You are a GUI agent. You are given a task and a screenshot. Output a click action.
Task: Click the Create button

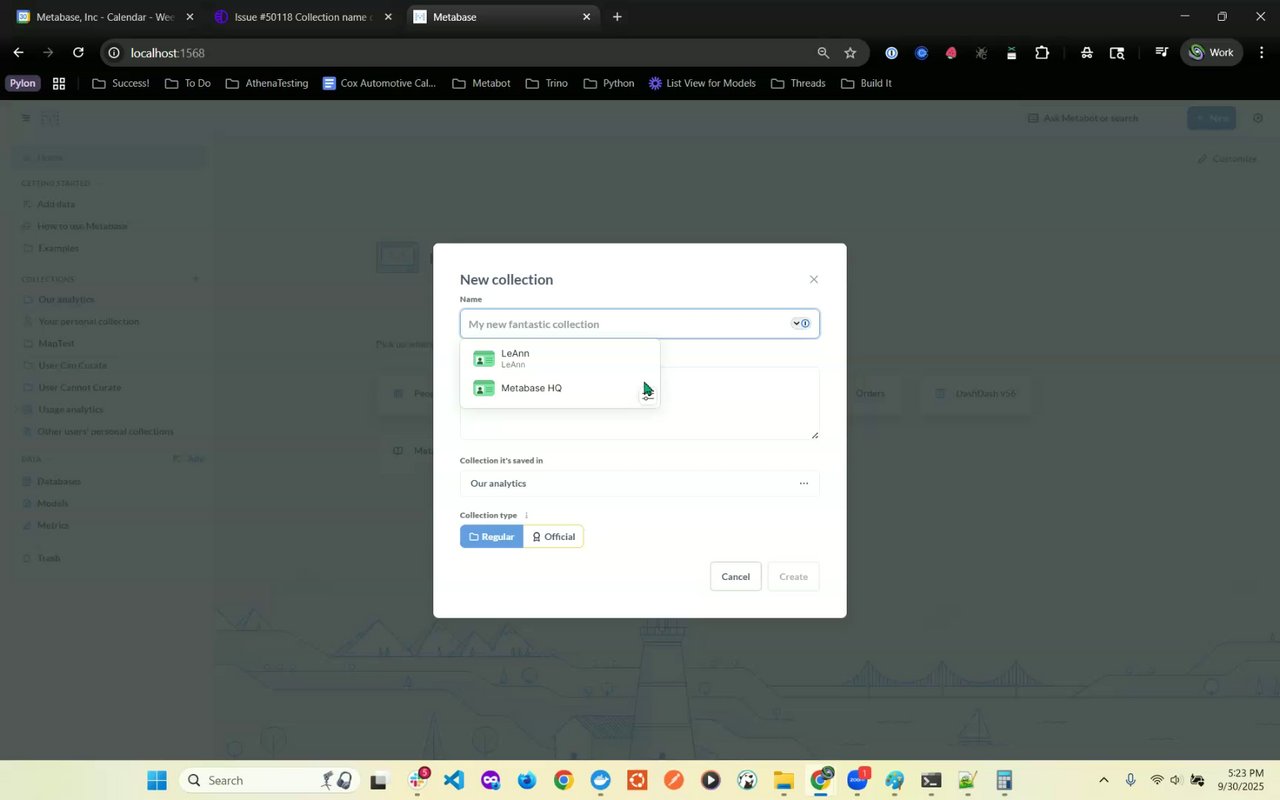click(793, 576)
